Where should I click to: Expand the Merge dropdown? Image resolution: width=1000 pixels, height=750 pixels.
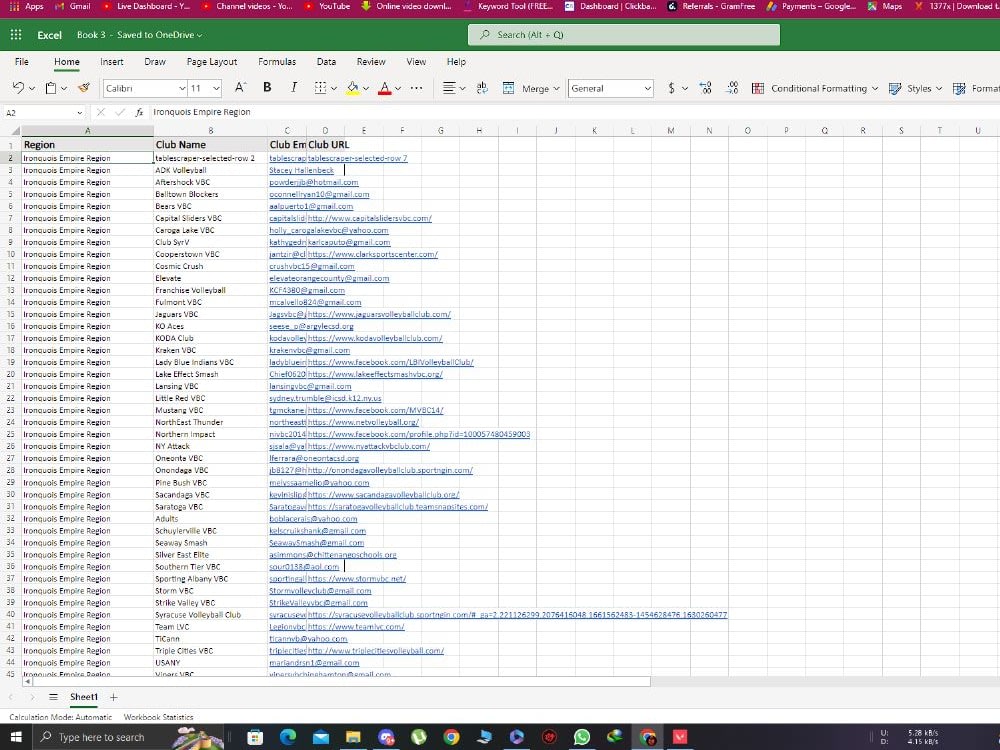[556, 89]
